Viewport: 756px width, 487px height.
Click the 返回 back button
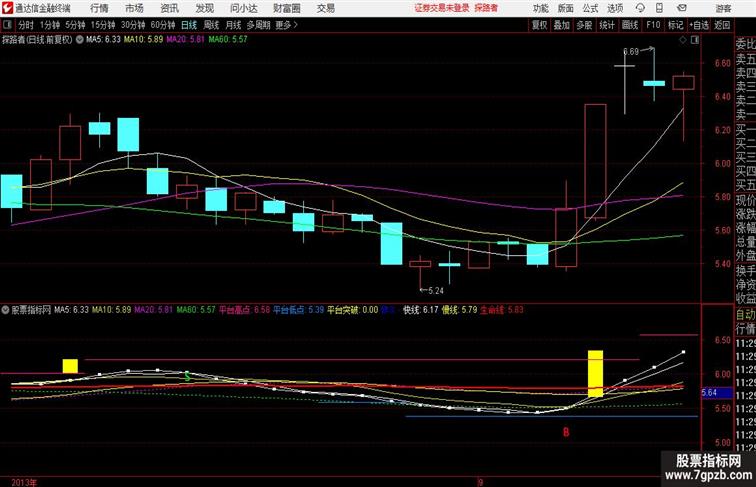[722, 25]
